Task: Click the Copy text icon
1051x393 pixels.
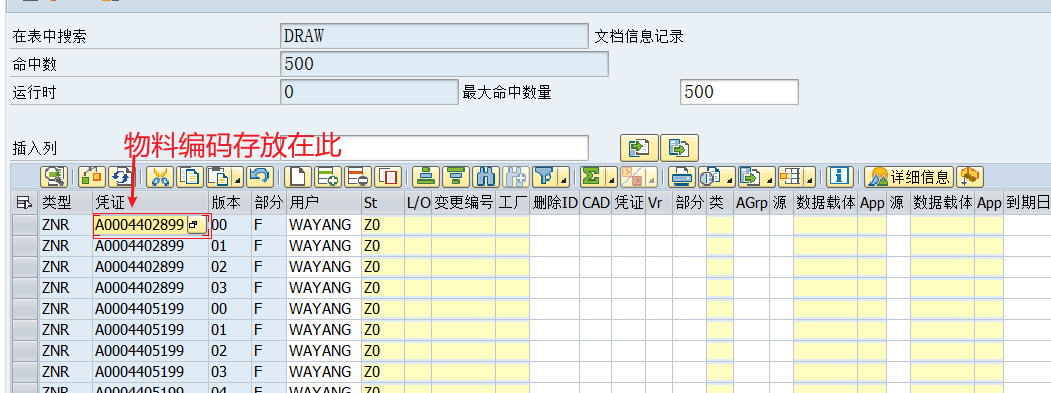Action: pos(190,177)
